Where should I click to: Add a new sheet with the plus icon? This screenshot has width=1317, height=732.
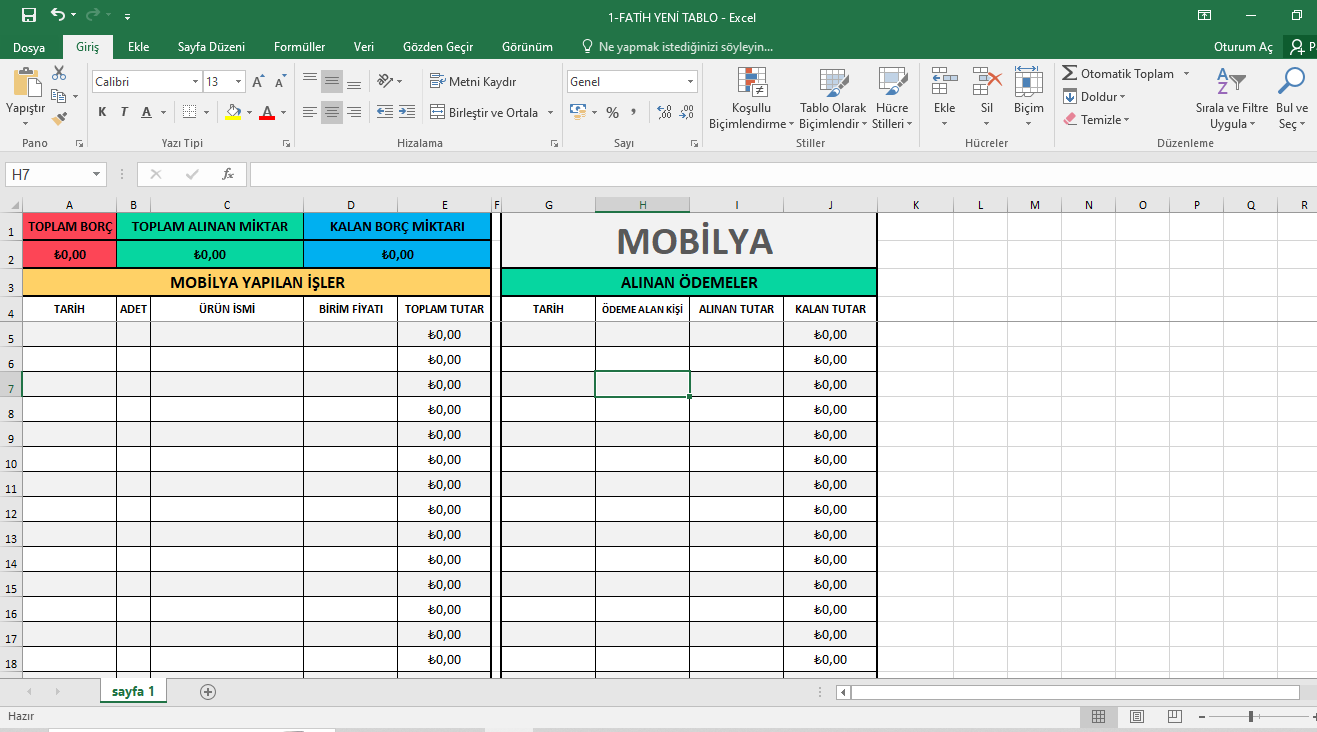point(208,691)
